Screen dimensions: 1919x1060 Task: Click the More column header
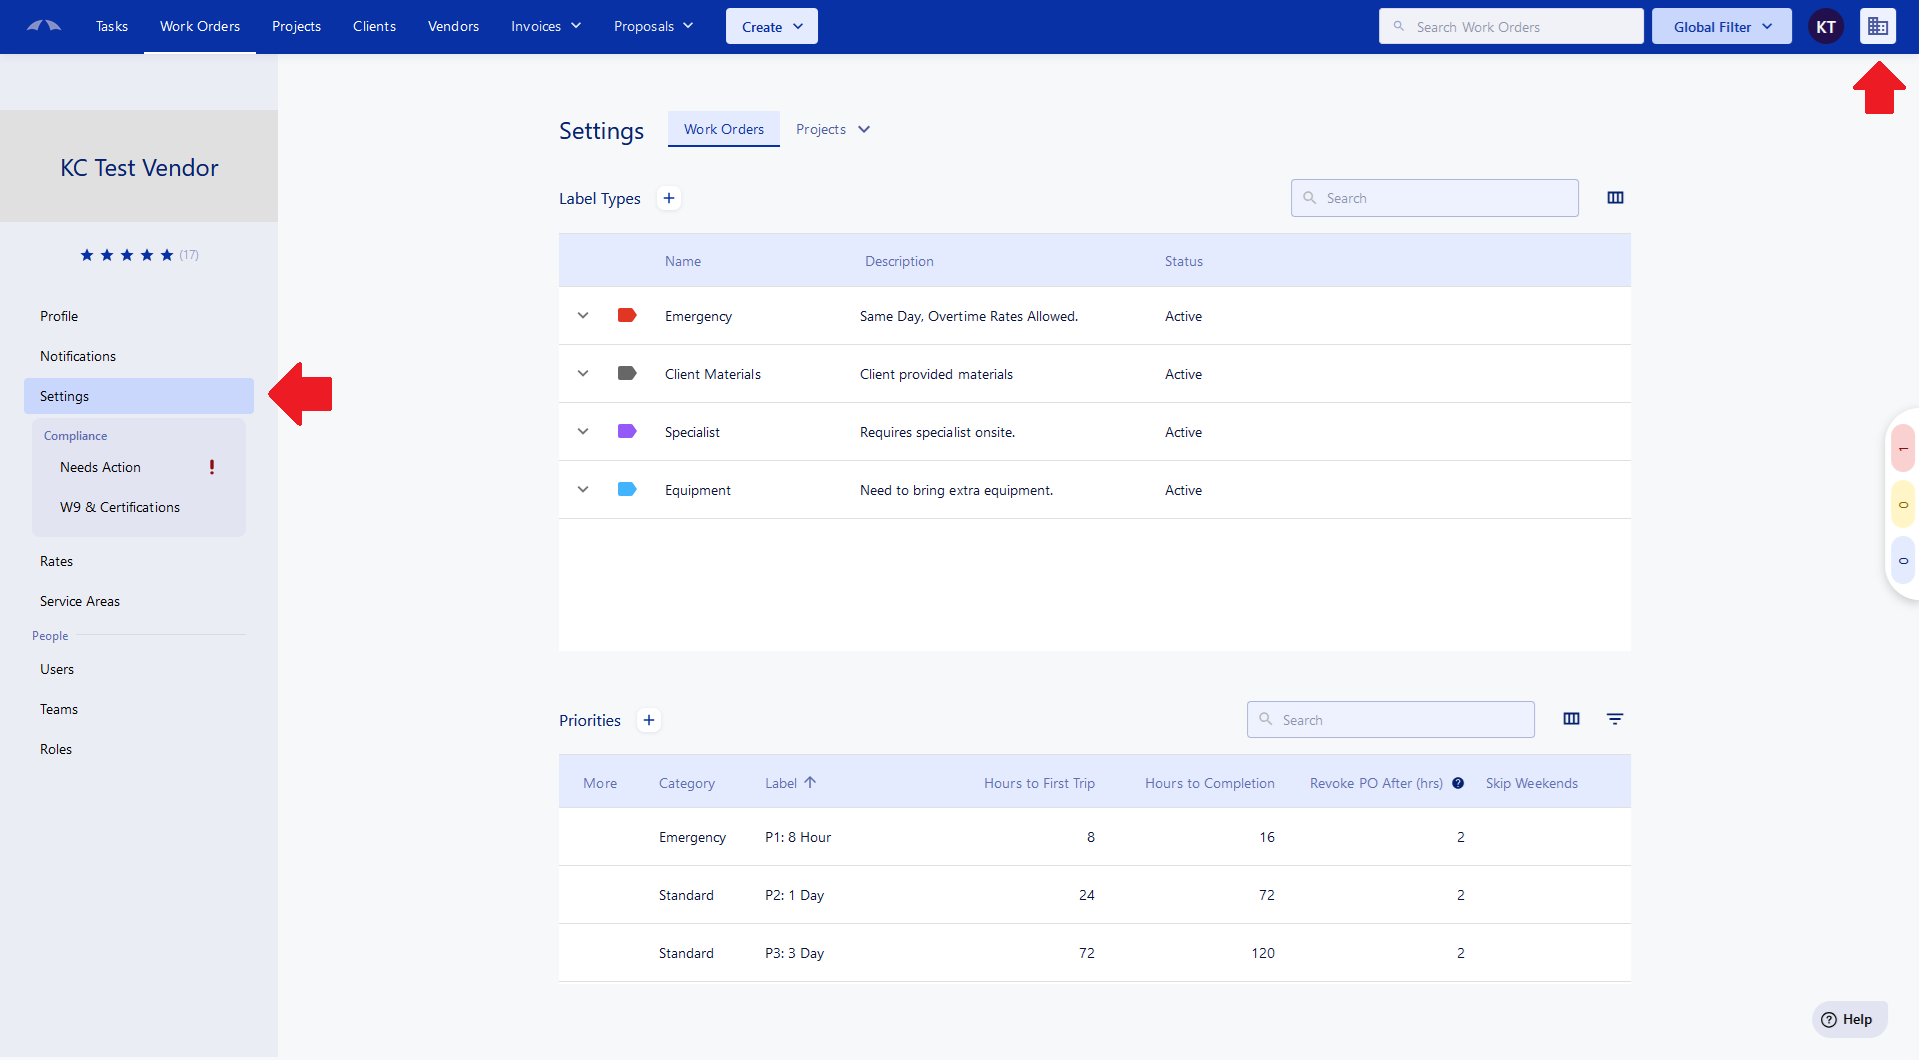pos(600,783)
